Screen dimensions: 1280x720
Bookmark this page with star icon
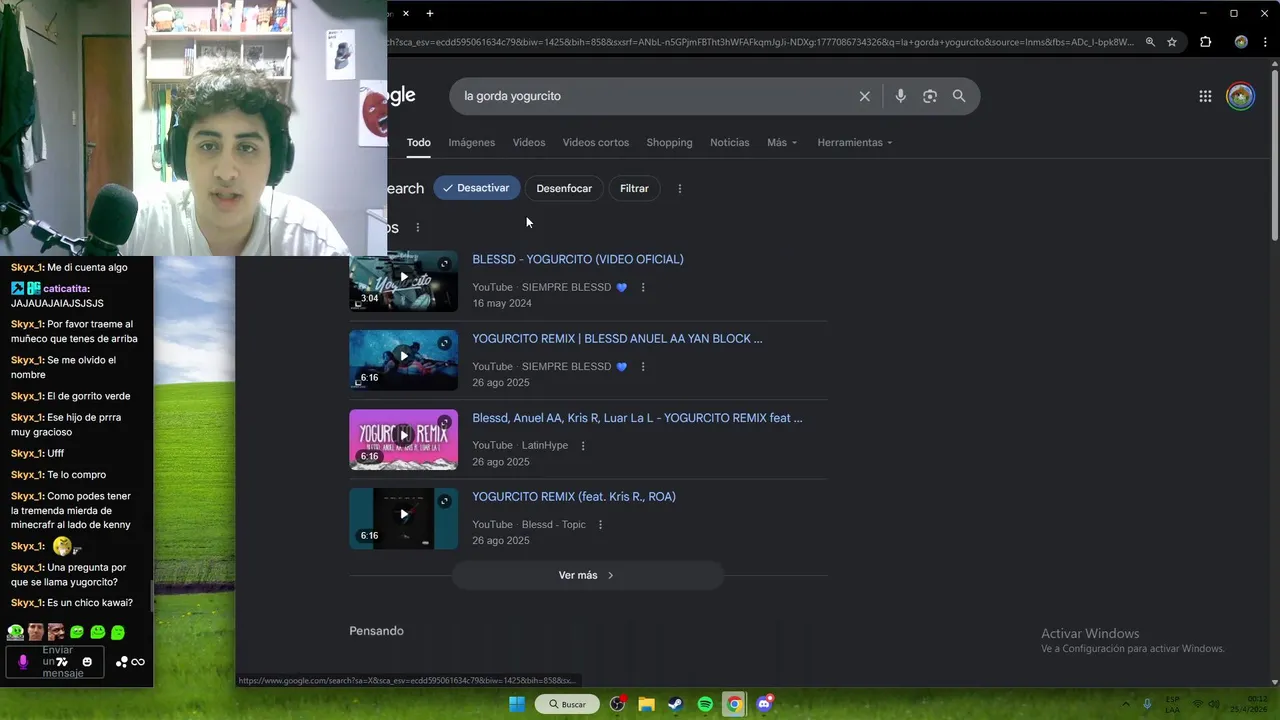[x=1172, y=42]
